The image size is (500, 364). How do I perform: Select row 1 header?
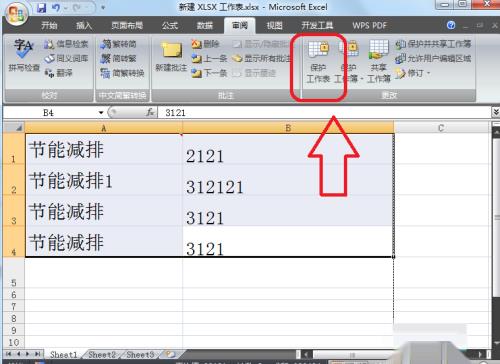[x=14, y=149]
